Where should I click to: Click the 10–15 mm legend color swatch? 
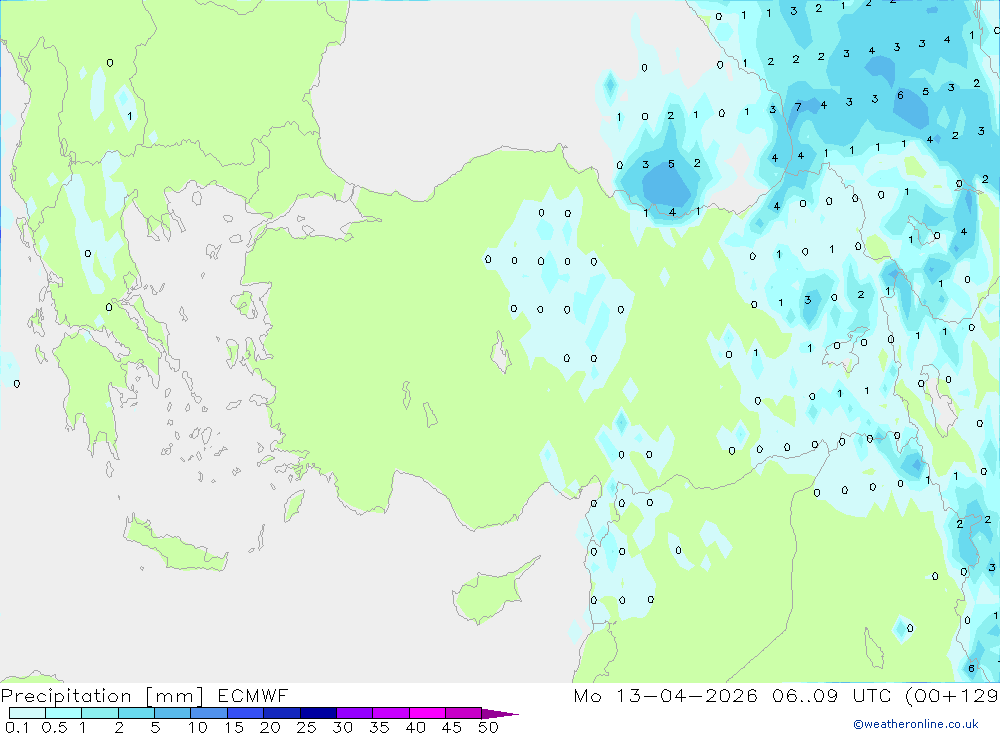point(209,713)
